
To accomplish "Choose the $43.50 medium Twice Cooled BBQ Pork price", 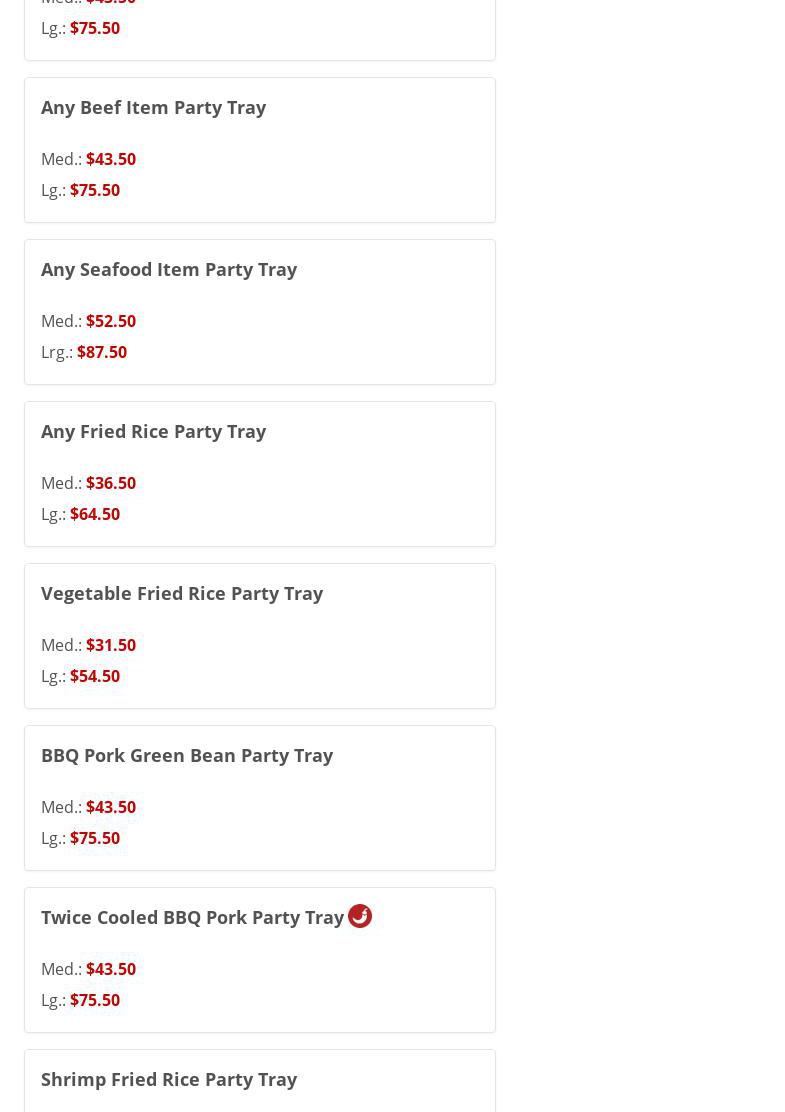I will point(111,969).
